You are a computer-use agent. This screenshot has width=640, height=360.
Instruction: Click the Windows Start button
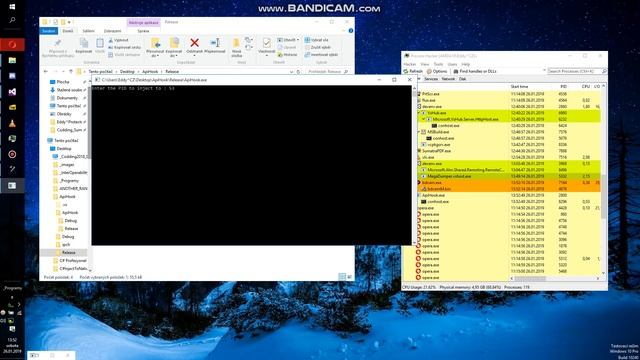(12, 7)
